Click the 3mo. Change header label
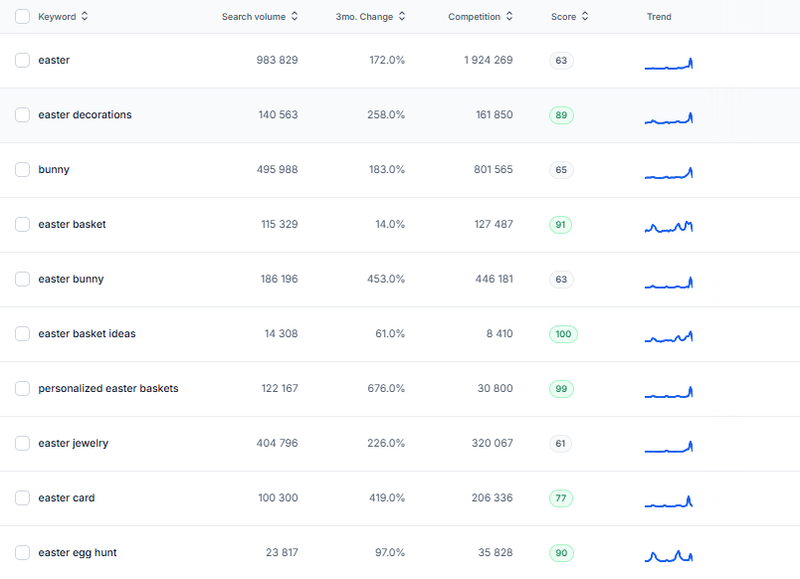800x579 pixels. tap(364, 17)
